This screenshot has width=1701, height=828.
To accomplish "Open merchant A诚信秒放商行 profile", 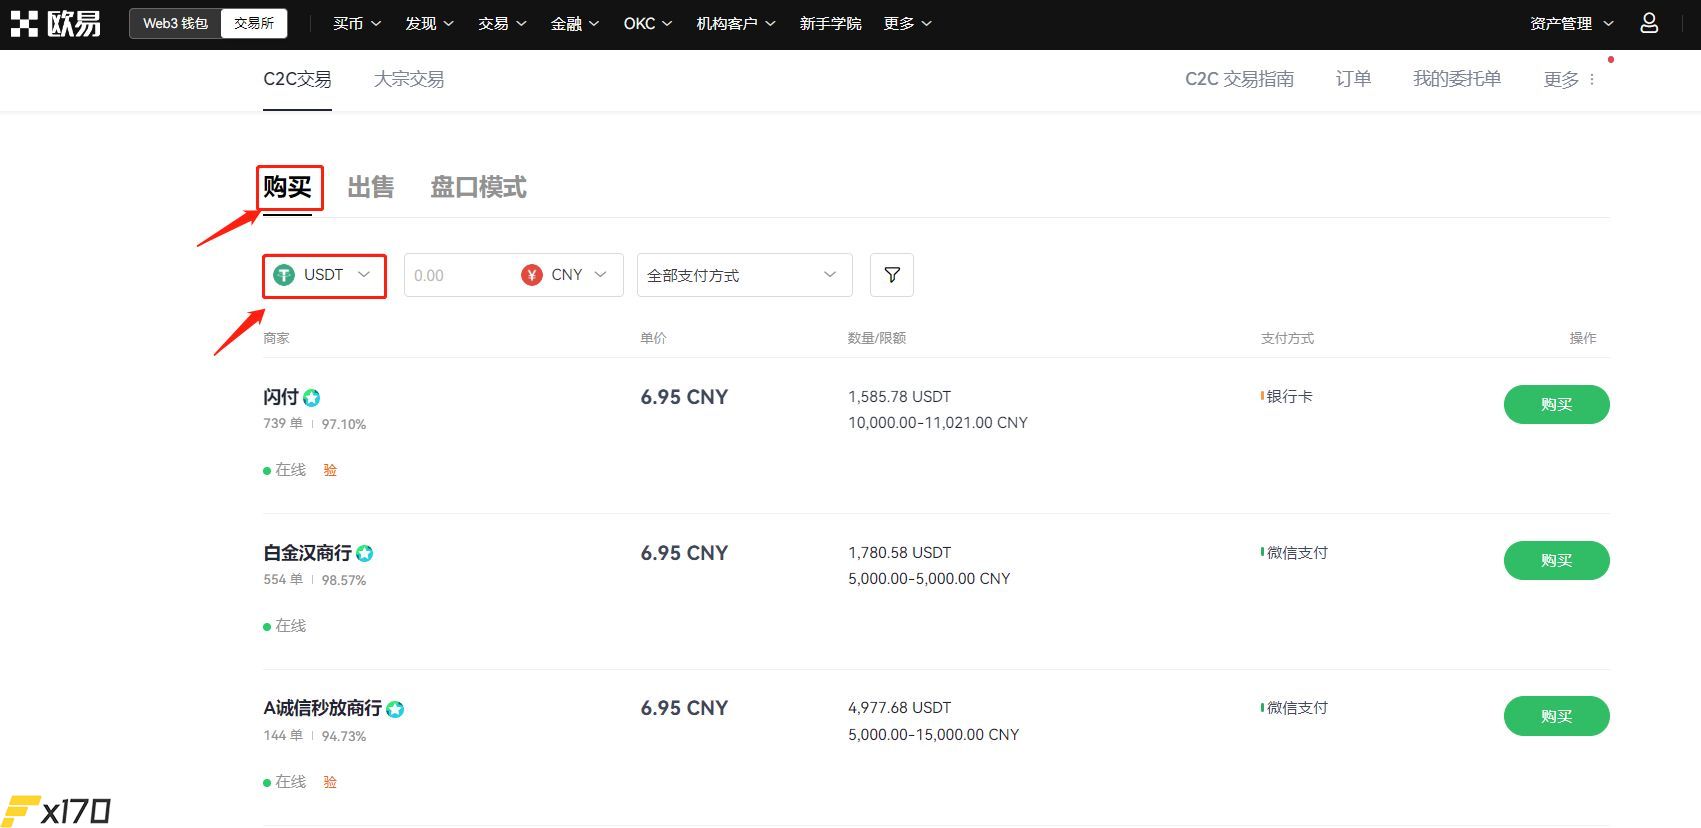I will pyautogui.click(x=322, y=708).
